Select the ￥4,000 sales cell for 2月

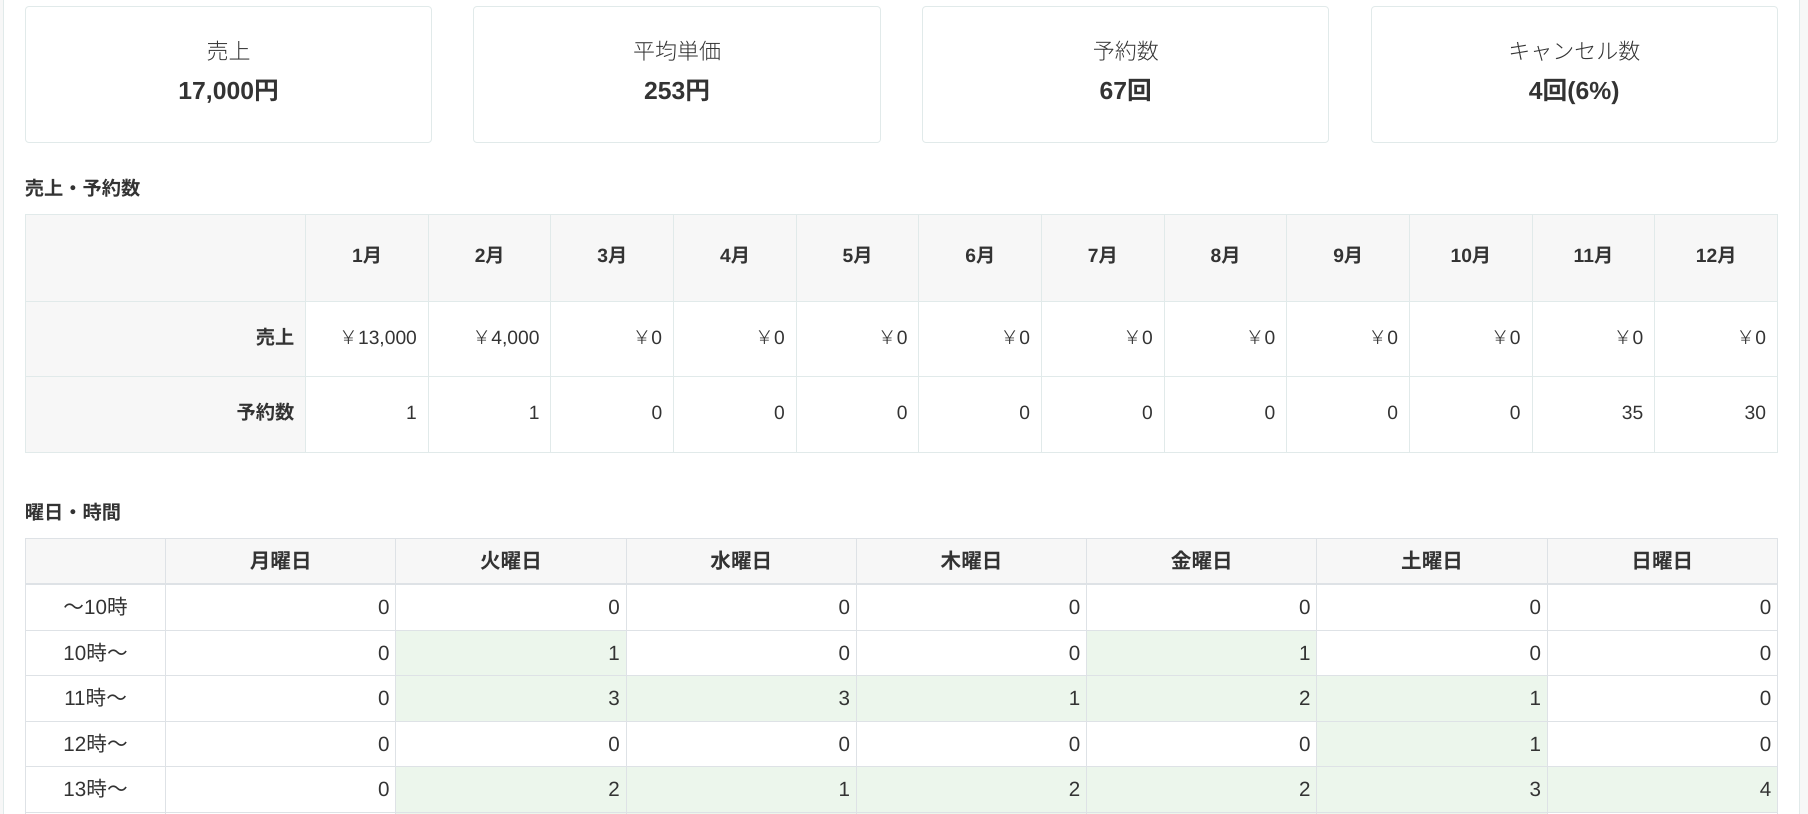(x=506, y=338)
